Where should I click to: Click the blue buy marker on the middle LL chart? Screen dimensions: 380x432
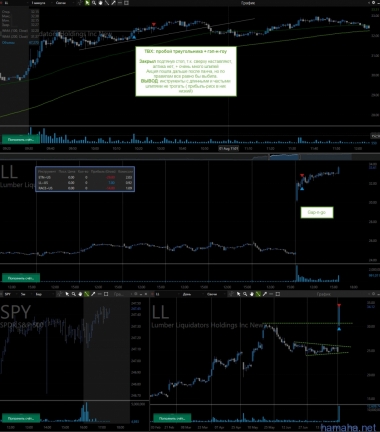coord(302,189)
